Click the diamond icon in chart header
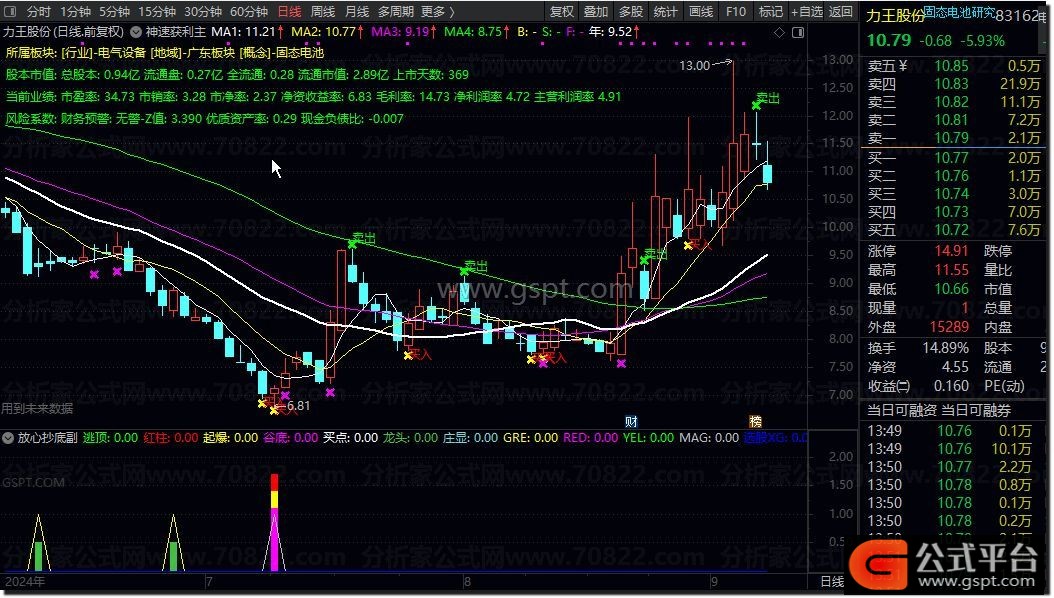 point(779,32)
